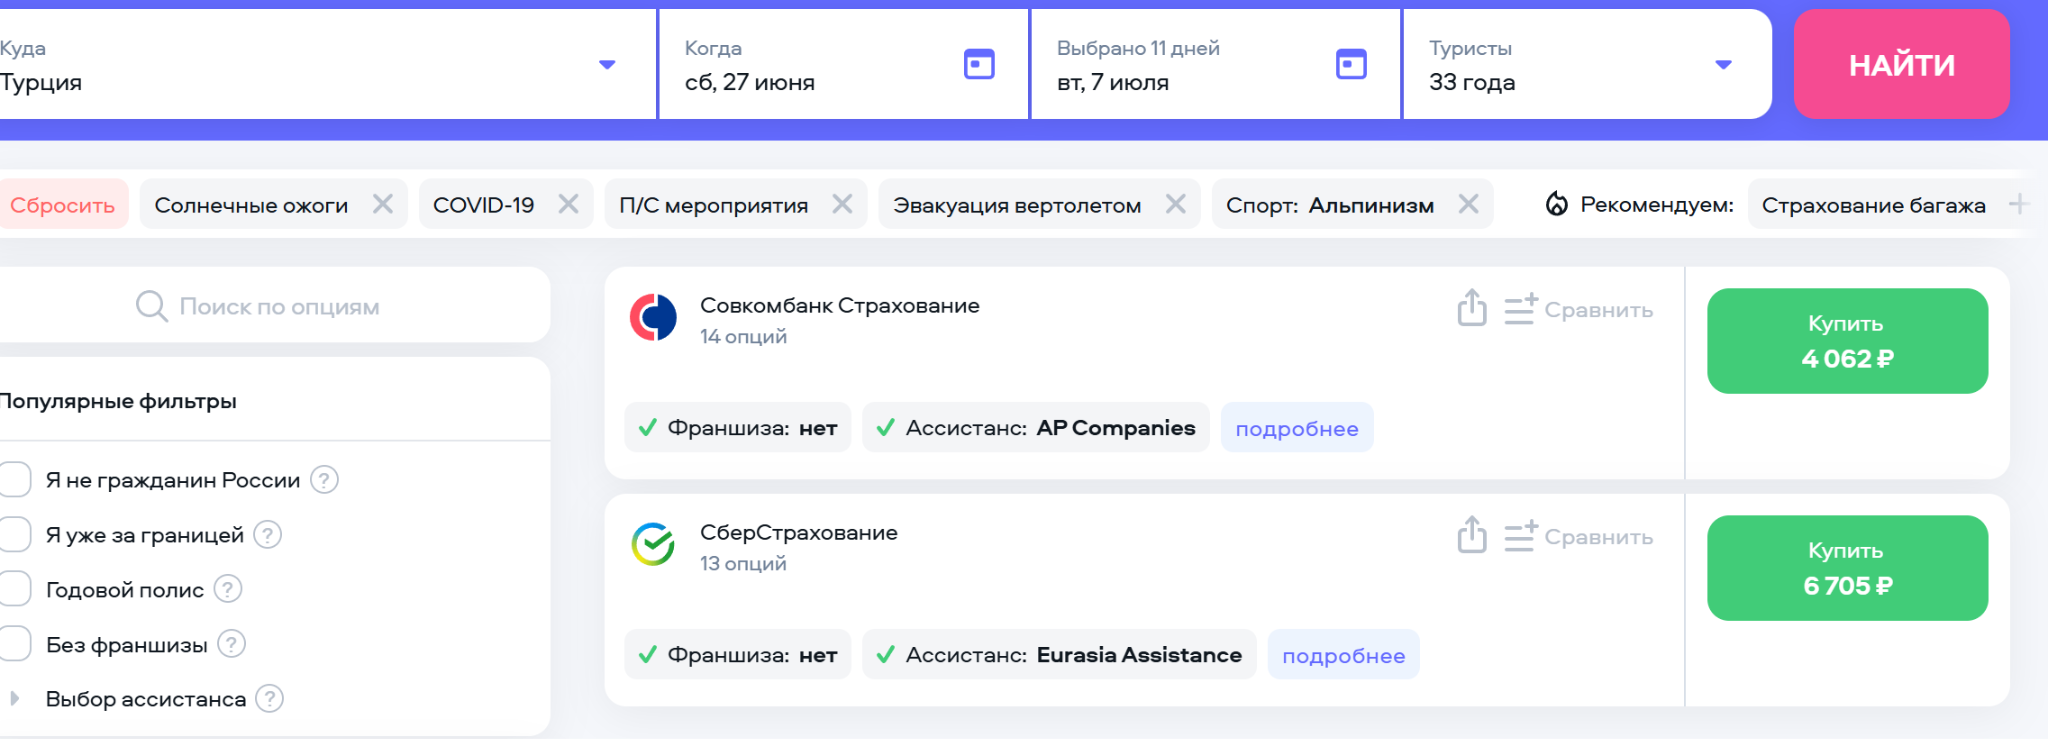Remove the Эвакуация вертолетом filter chip
The image size is (2048, 739).
(1175, 204)
